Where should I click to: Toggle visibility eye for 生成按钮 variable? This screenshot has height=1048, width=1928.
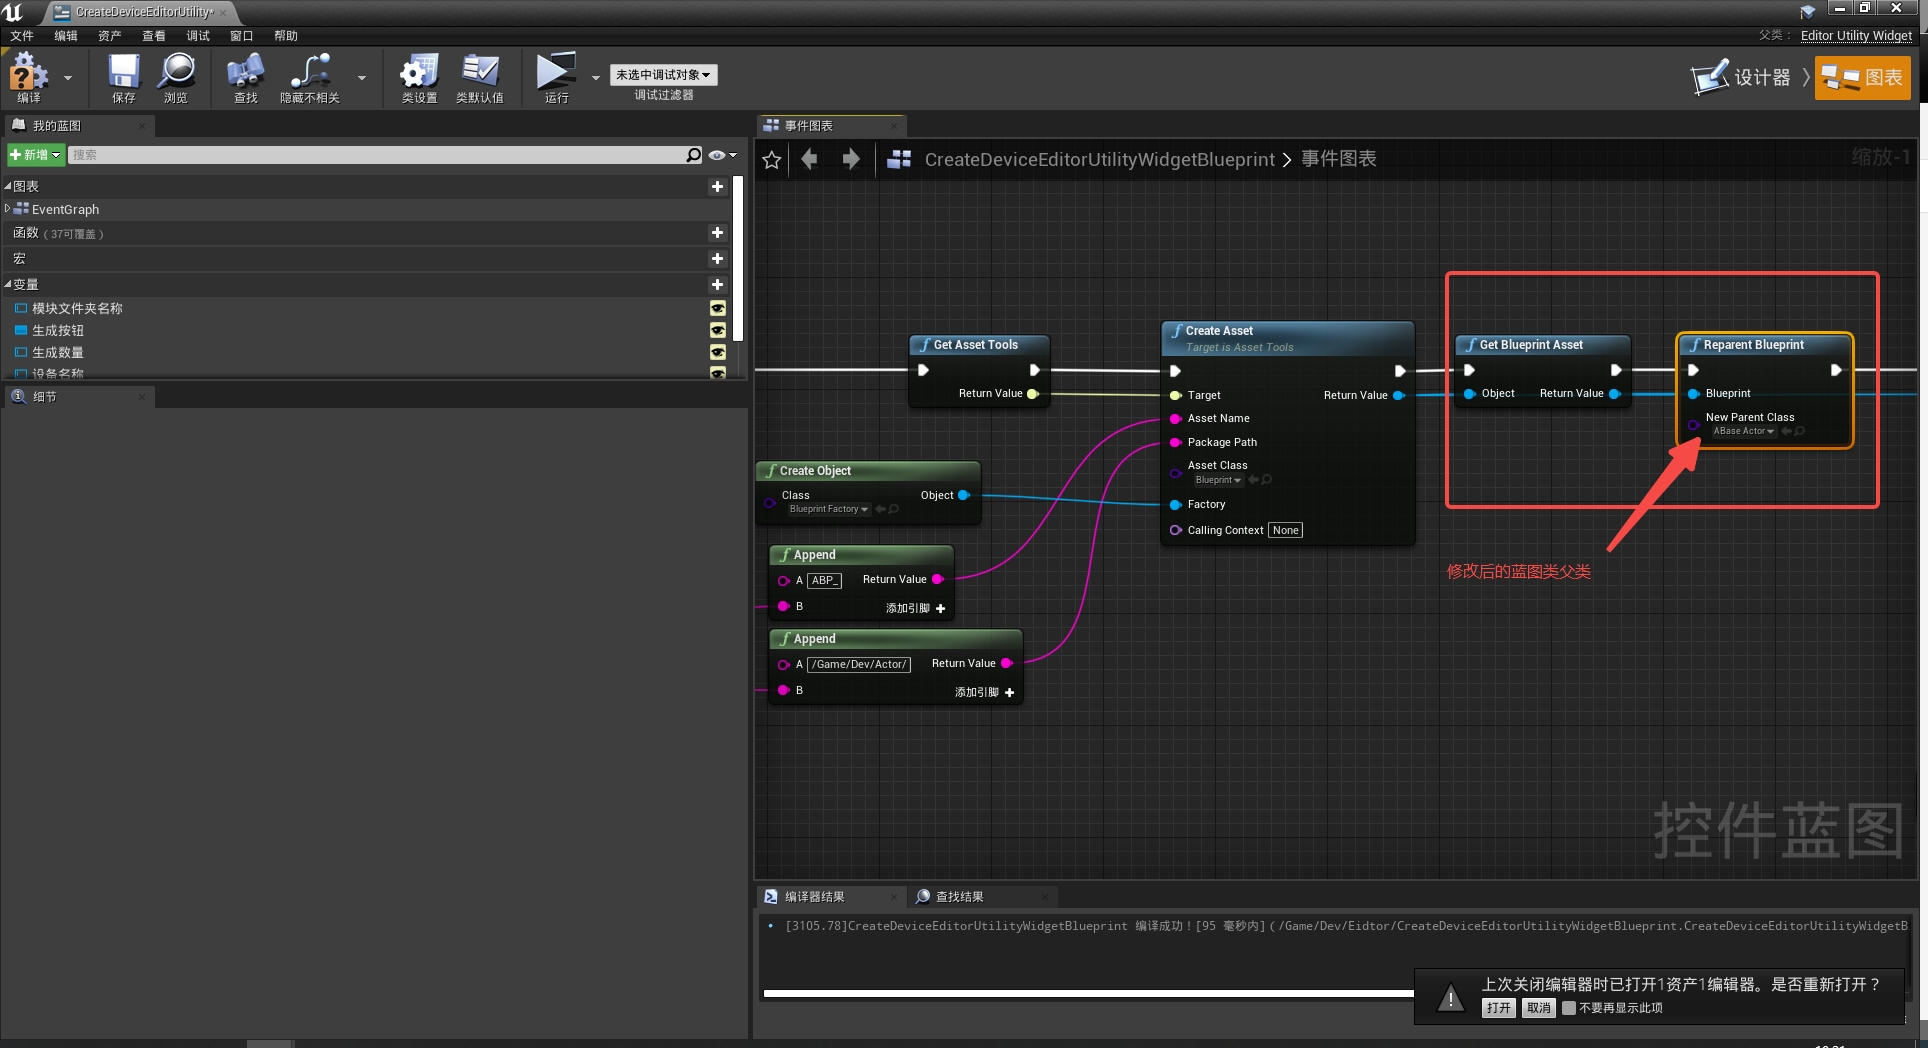pos(717,330)
